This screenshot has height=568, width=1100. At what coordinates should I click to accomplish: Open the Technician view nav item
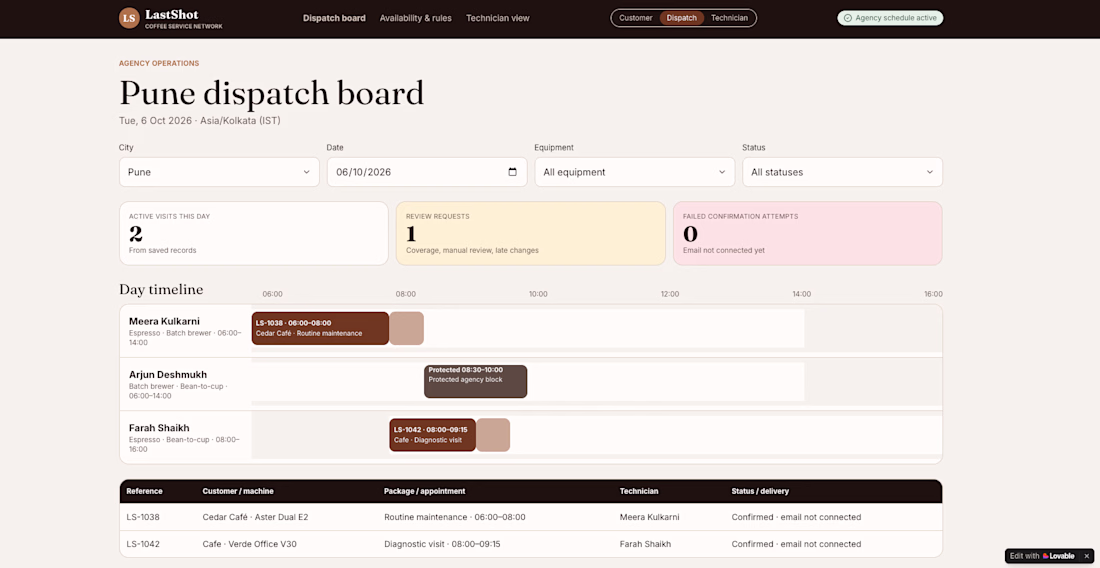pos(497,18)
